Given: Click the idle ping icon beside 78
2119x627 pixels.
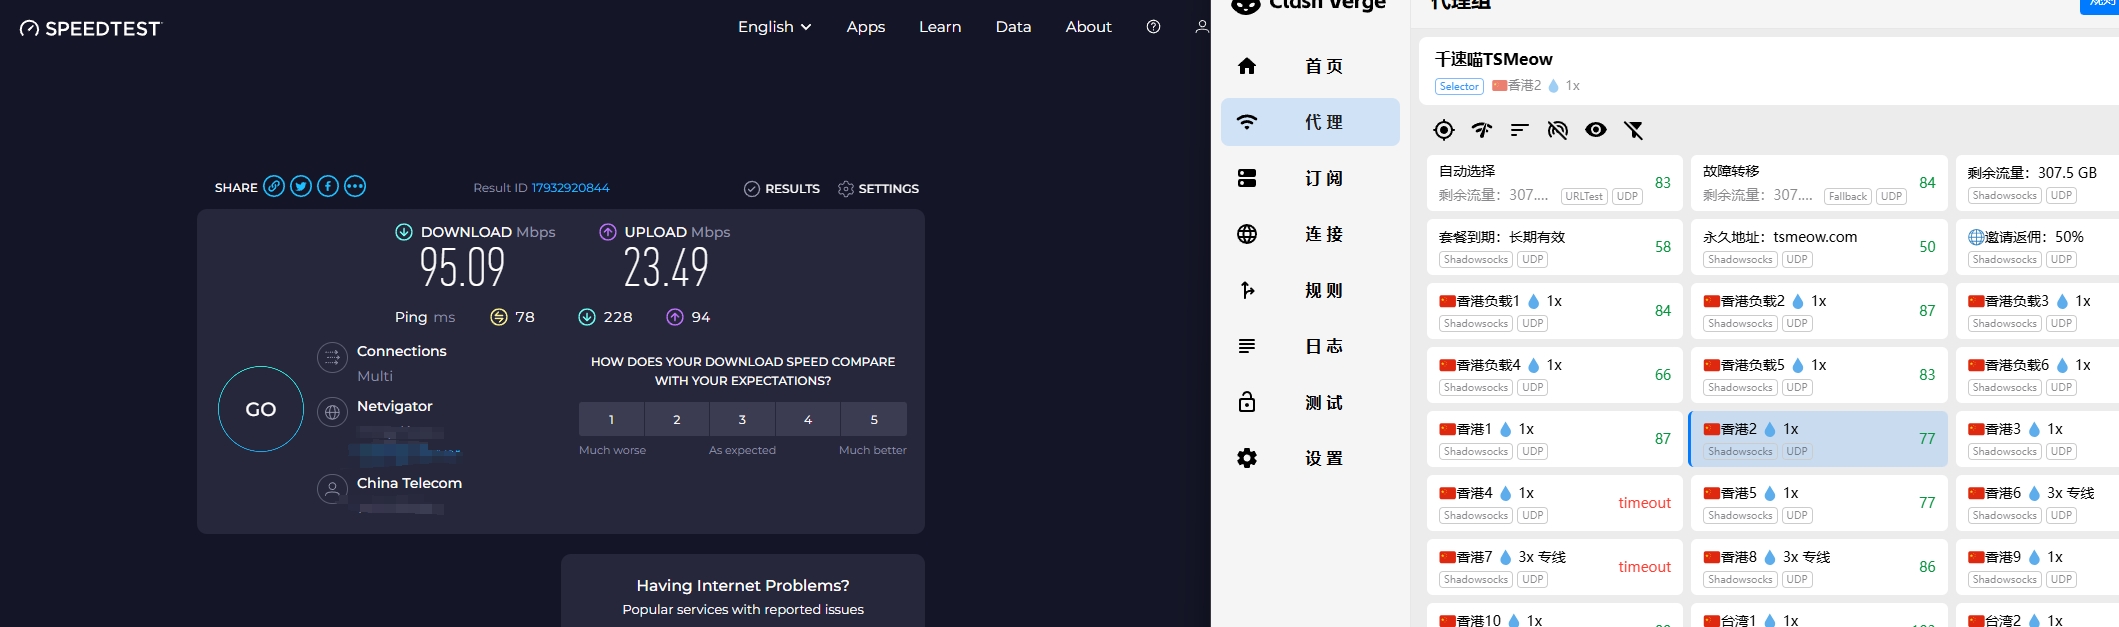Looking at the screenshot, I should pos(499,317).
